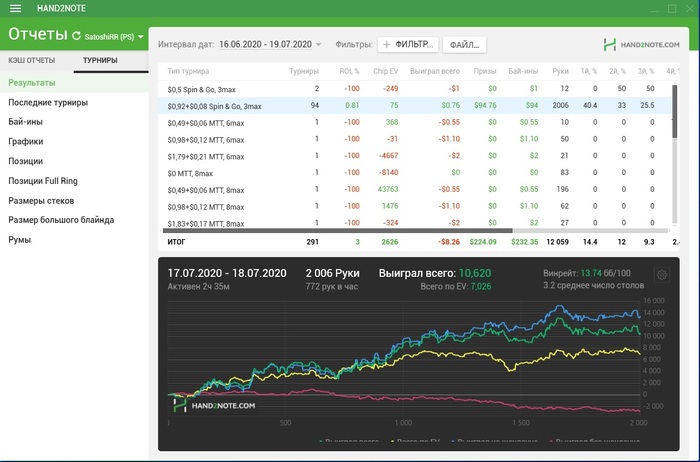Click the winrate value 13.74
The image size is (700, 462).
click(x=591, y=273)
